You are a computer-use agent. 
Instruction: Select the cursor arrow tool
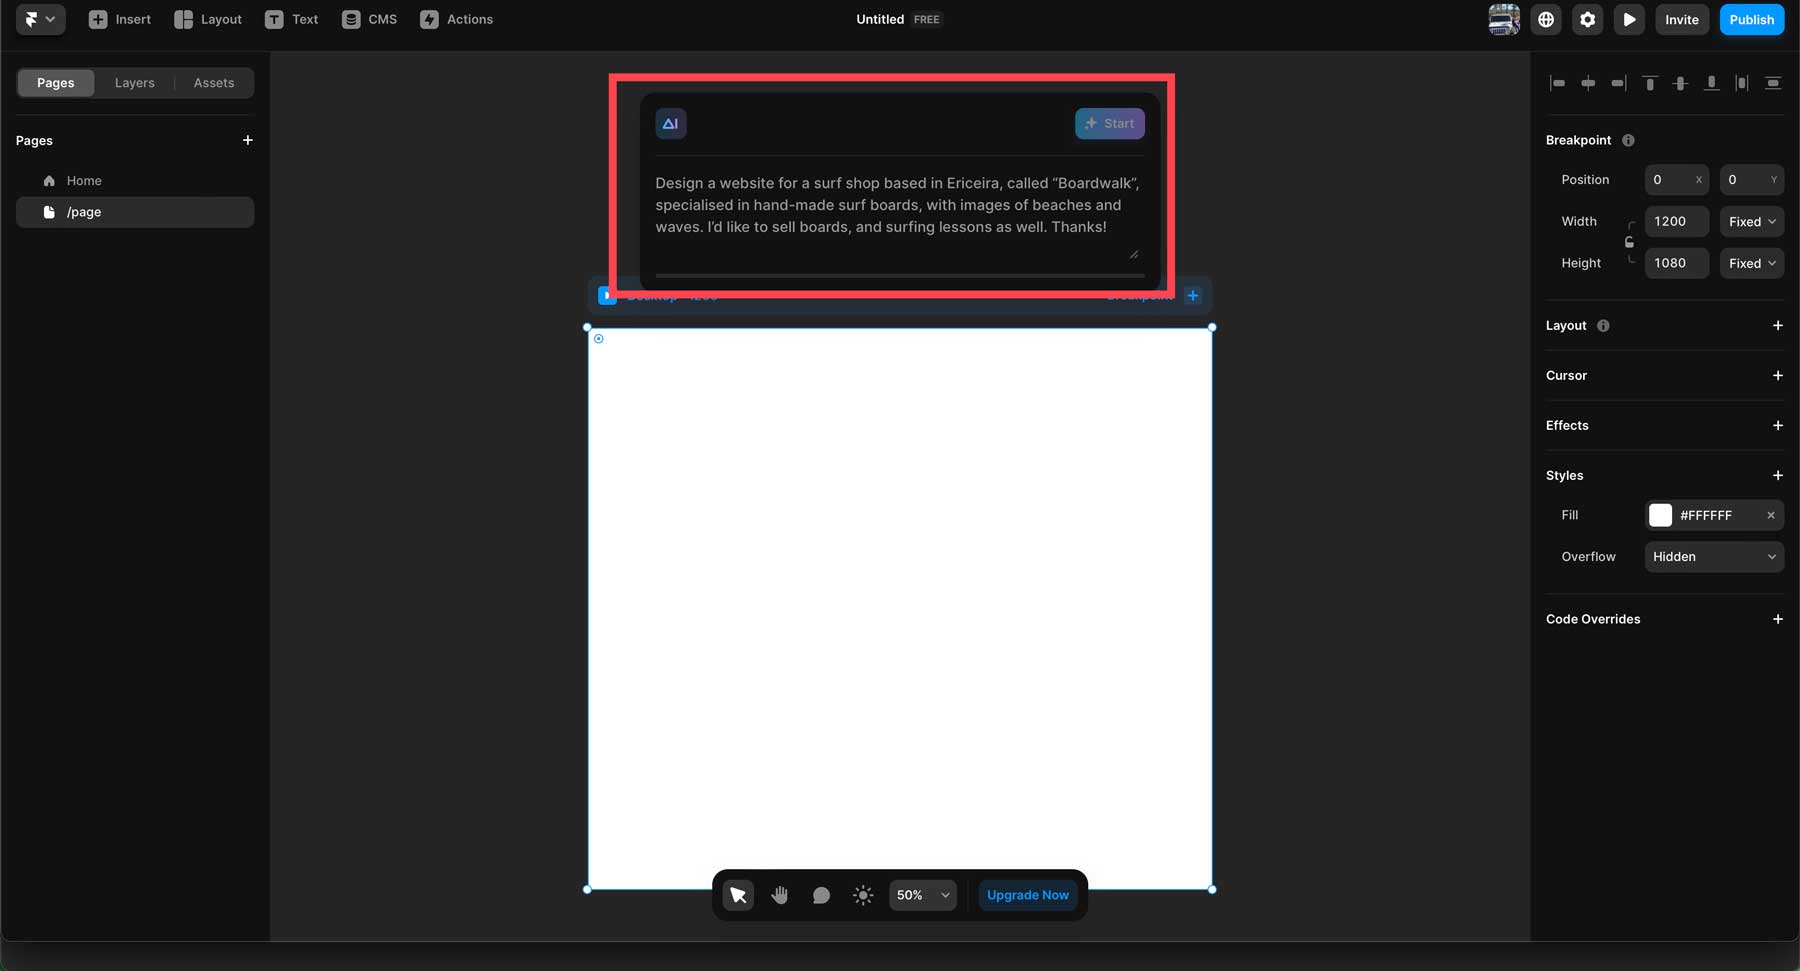pyautogui.click(x=737, y=895)
